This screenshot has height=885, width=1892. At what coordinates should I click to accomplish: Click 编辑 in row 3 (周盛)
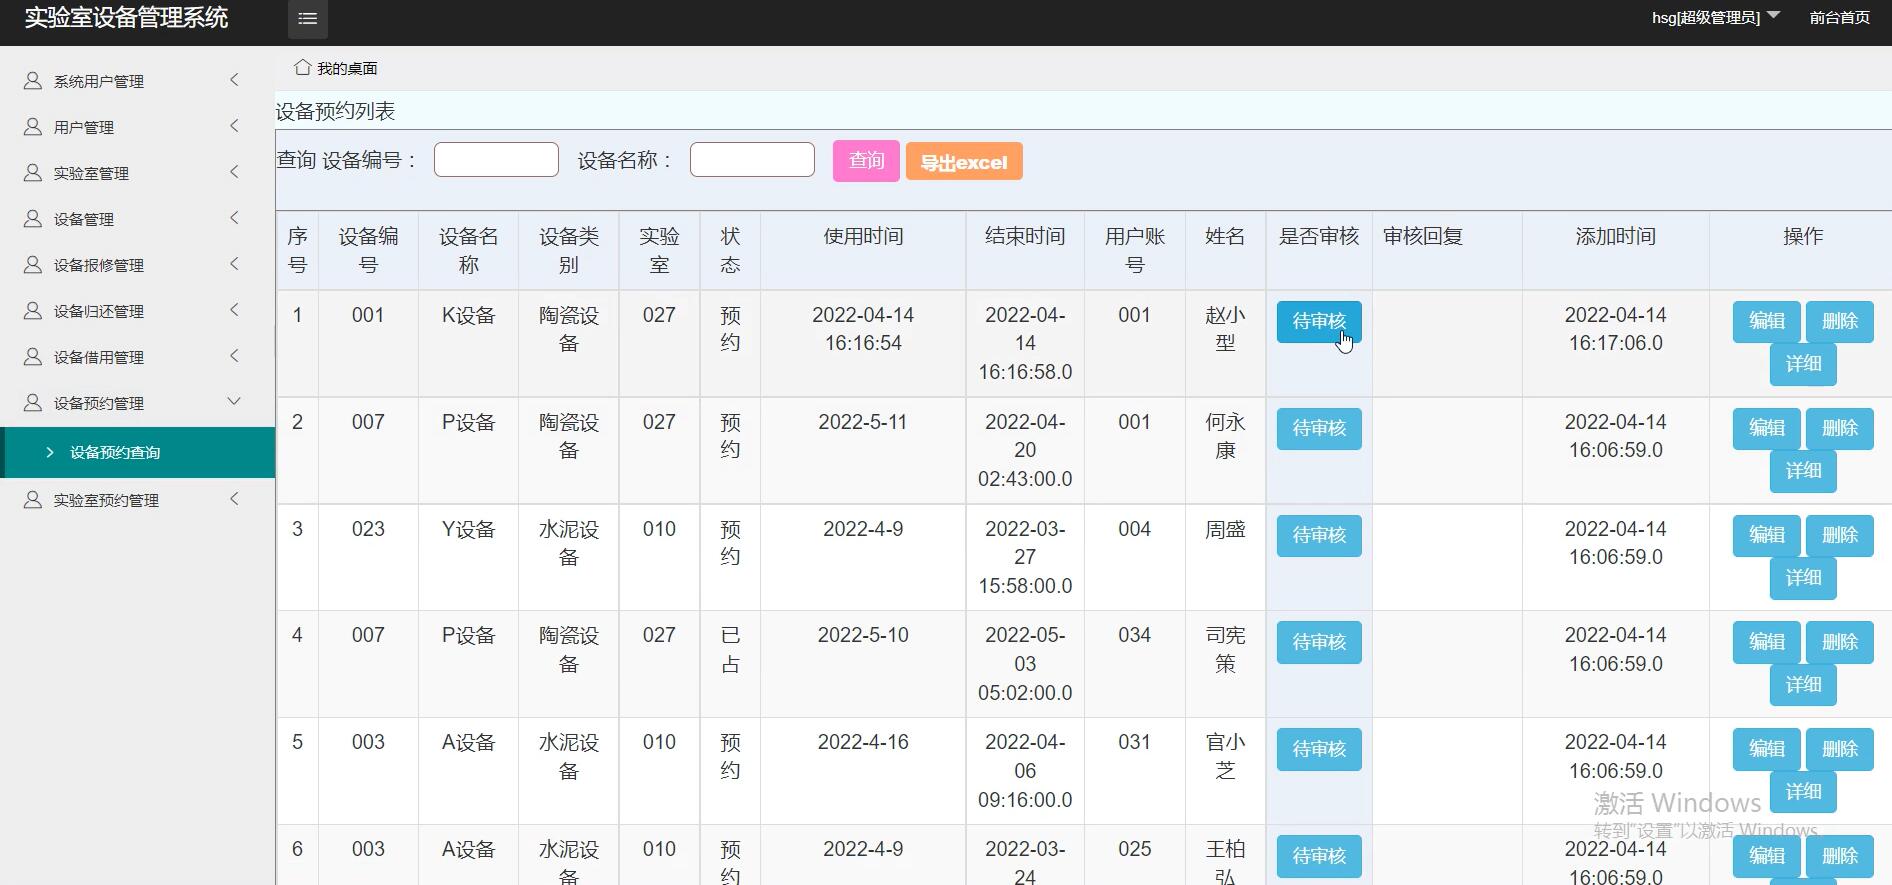pyautogui.click(x=1767, y=535)
